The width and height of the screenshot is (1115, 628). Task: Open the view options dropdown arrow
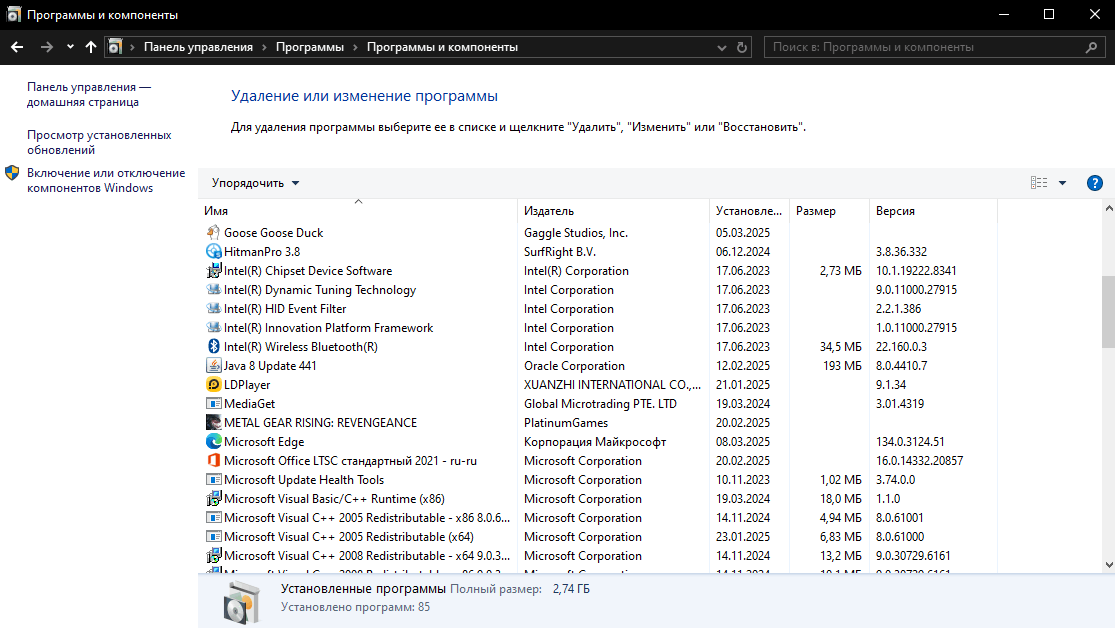[x=1062, y=183]
